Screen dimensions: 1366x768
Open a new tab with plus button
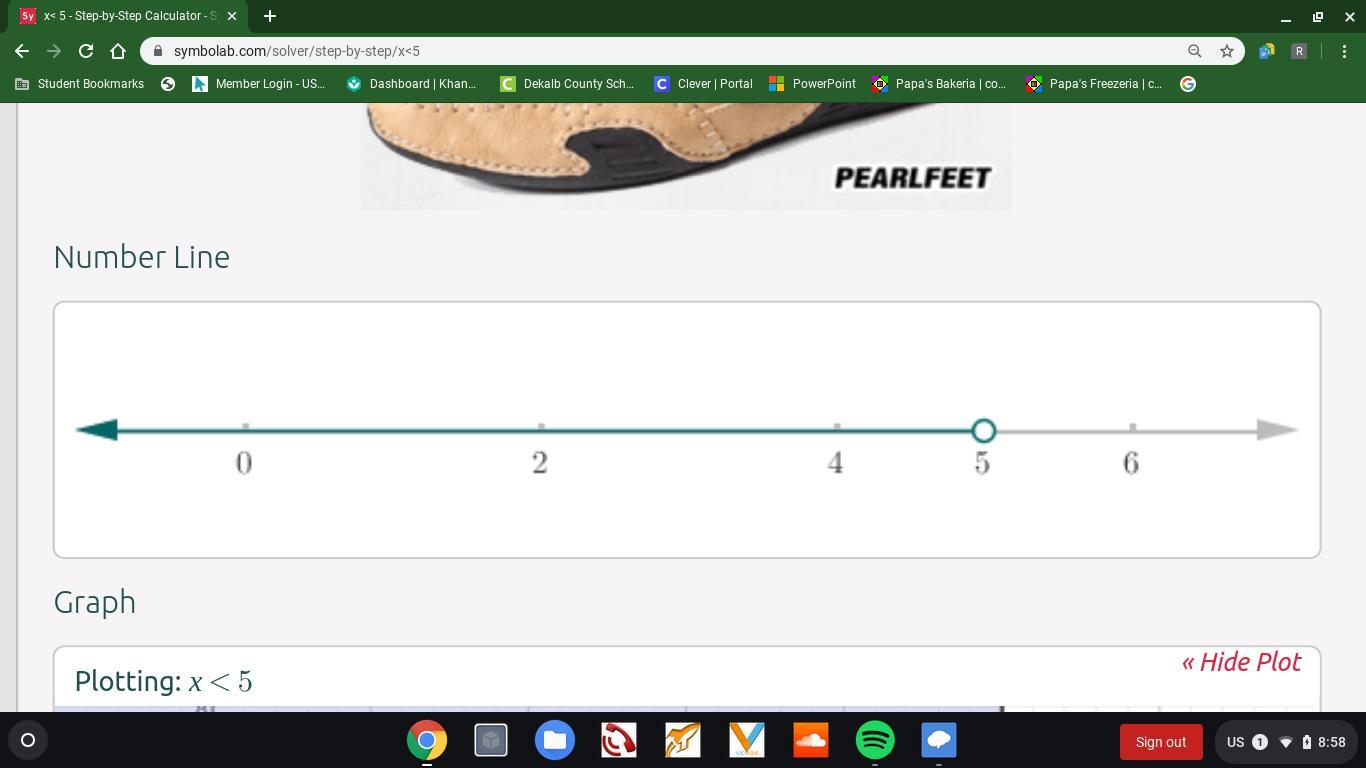[x=270, y=16]
